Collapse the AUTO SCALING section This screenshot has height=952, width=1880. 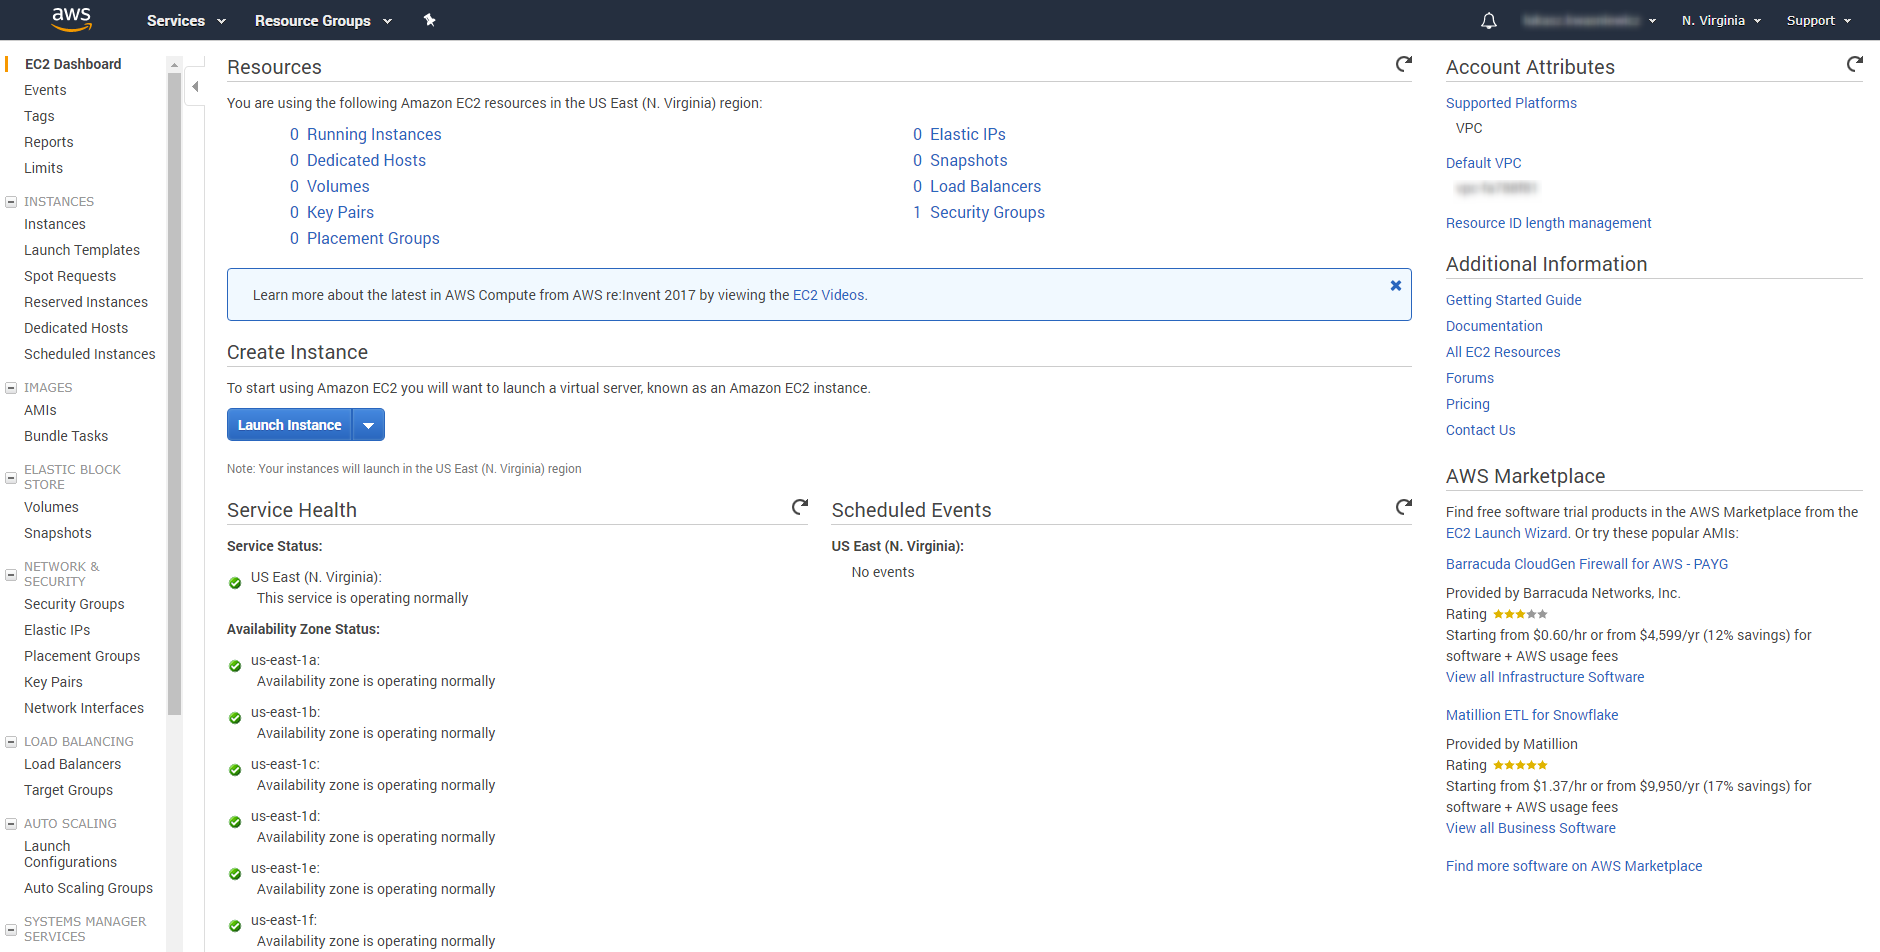11,824
